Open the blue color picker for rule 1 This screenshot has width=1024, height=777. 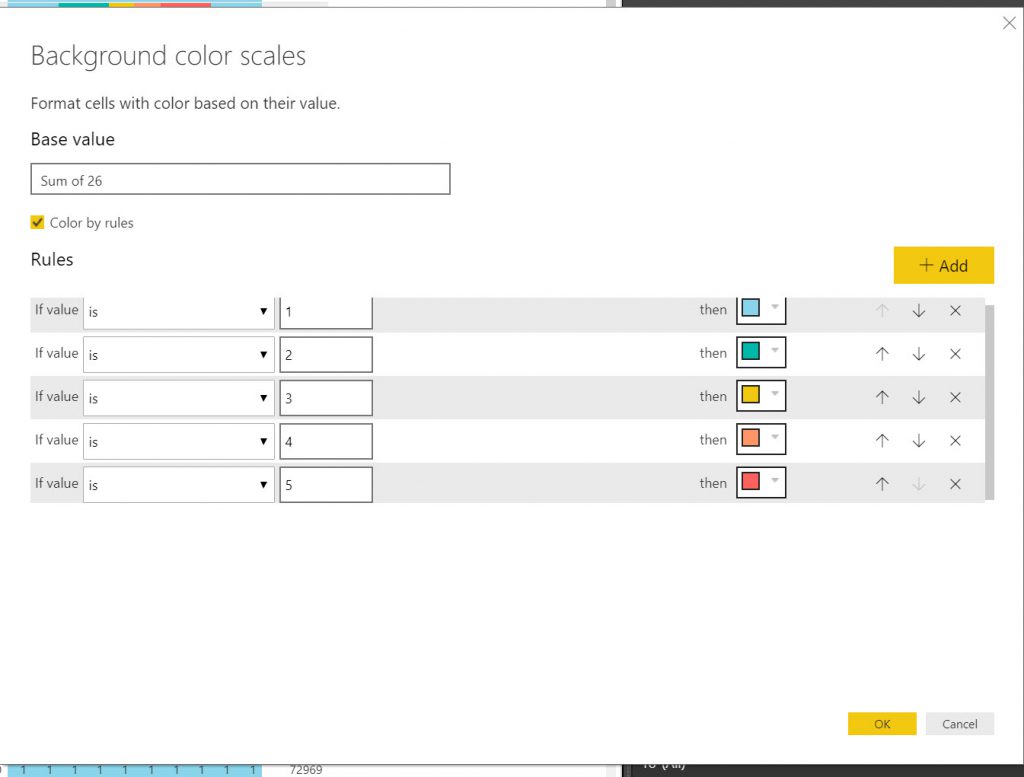(761, 309)
